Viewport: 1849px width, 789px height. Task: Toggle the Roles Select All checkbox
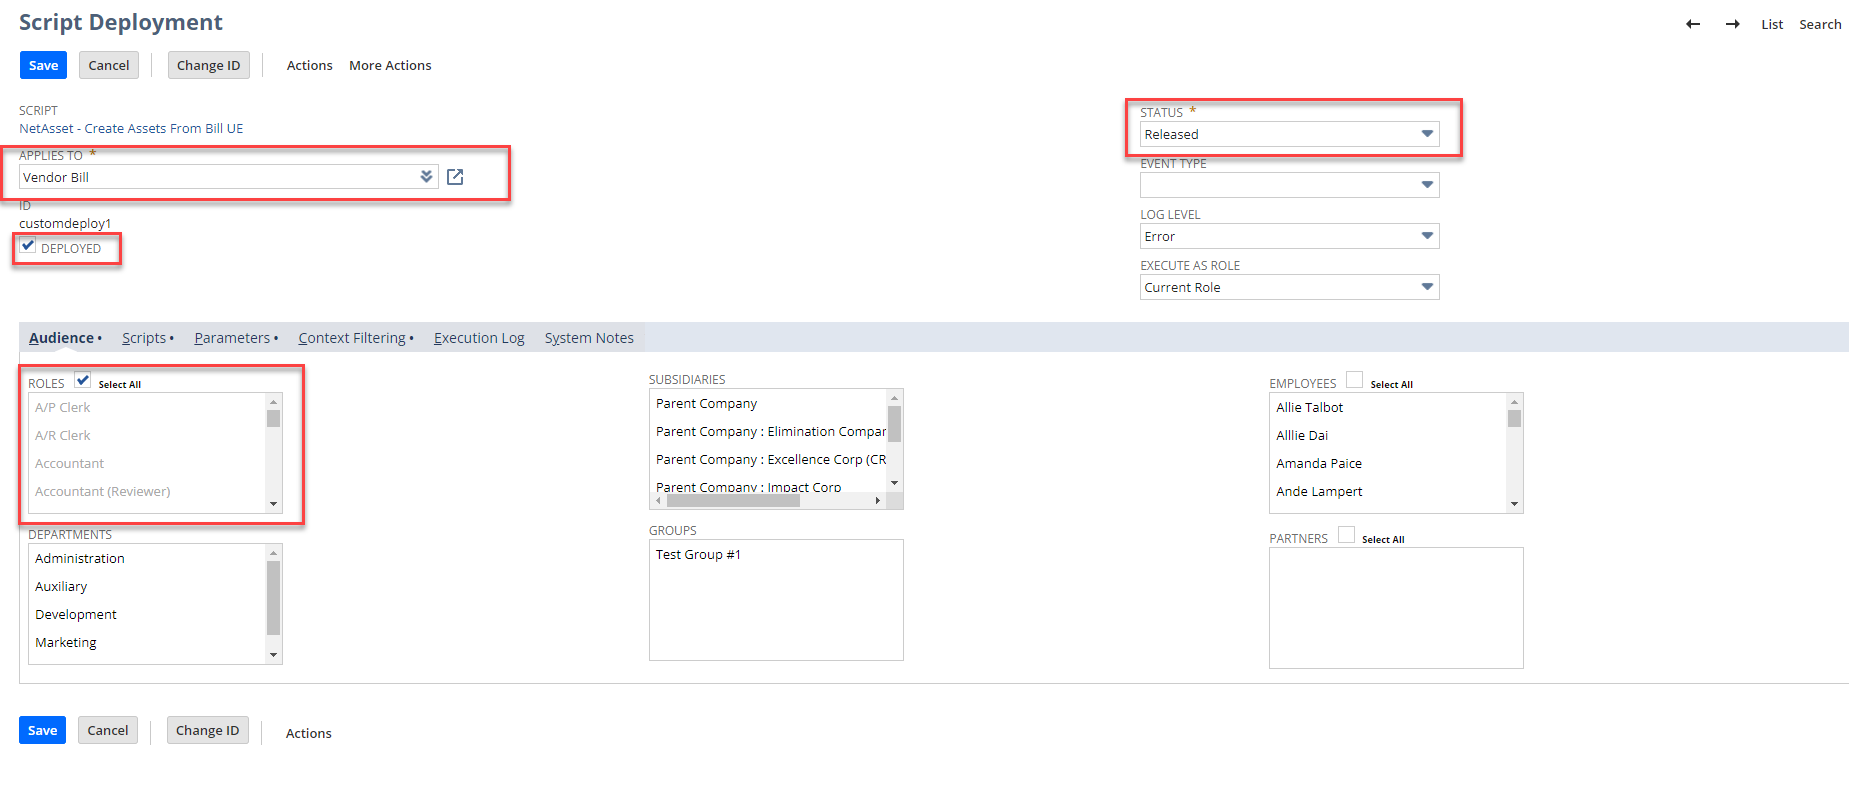(83, 380)
